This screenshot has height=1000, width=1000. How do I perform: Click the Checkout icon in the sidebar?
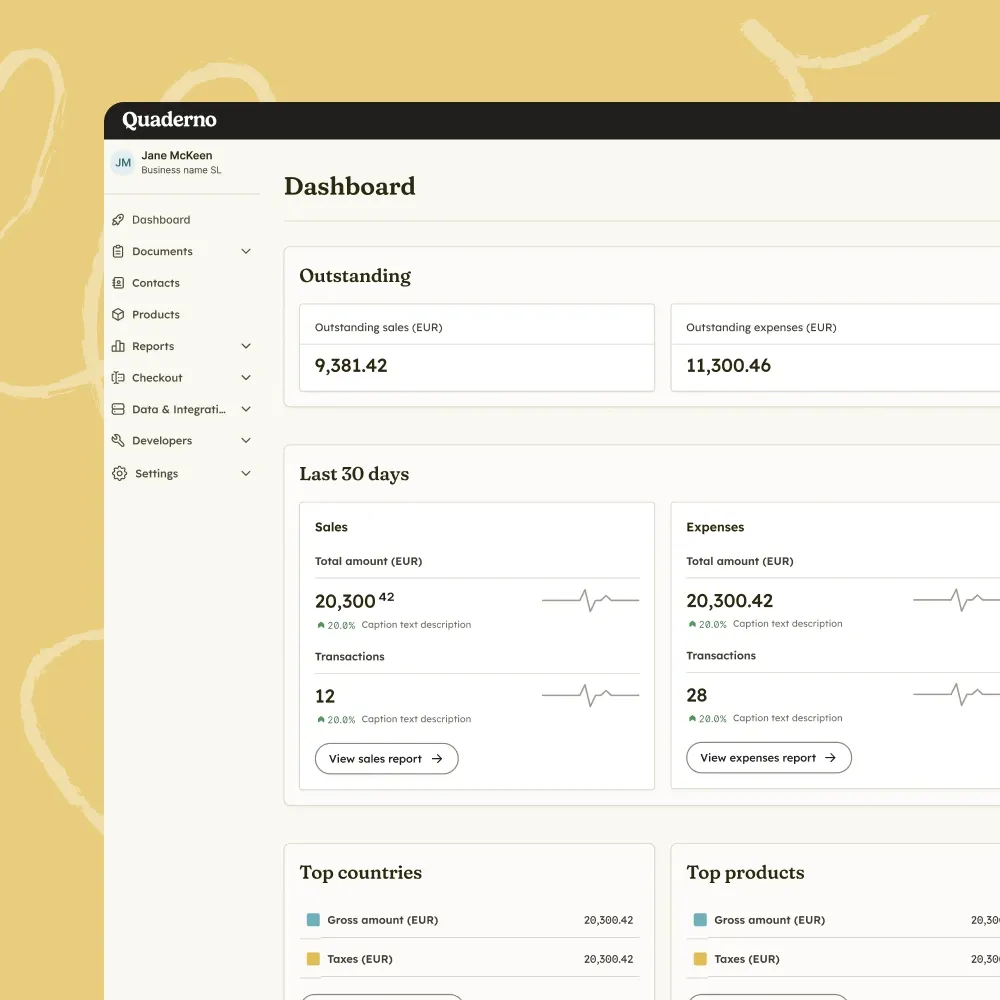pyautogui.click(x=119, y=377)
